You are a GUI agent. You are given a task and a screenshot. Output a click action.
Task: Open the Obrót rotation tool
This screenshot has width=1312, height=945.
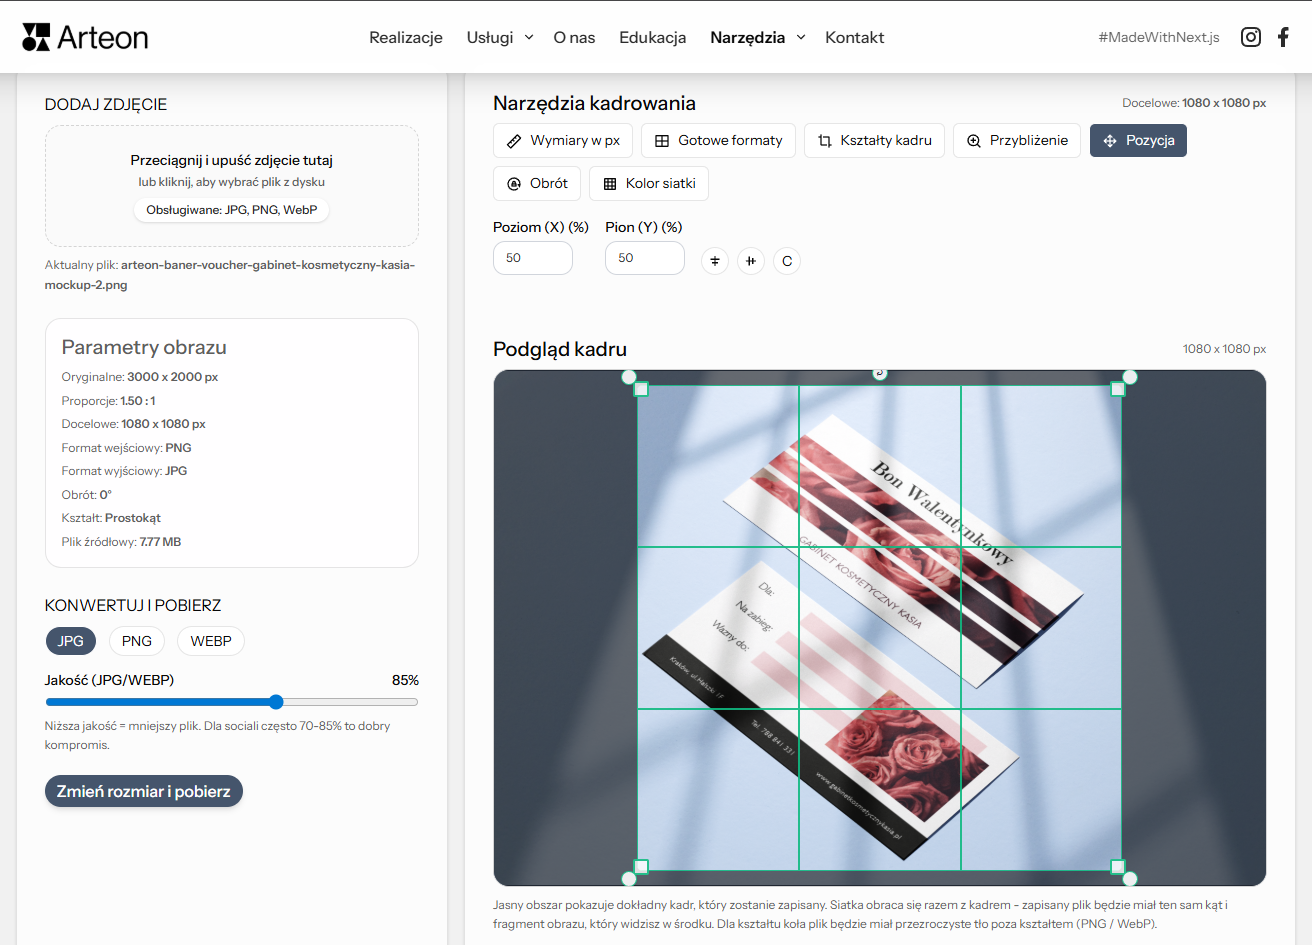click(x=536, y=183)
